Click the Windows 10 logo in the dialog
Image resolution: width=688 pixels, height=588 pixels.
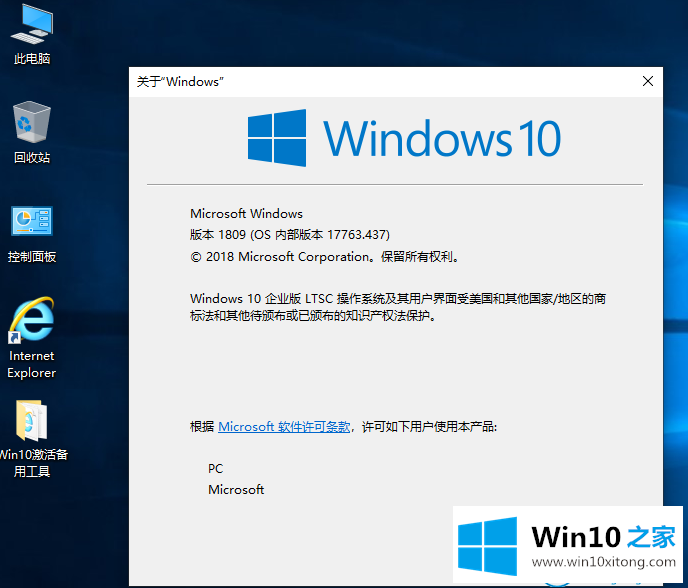click(404, 138)
